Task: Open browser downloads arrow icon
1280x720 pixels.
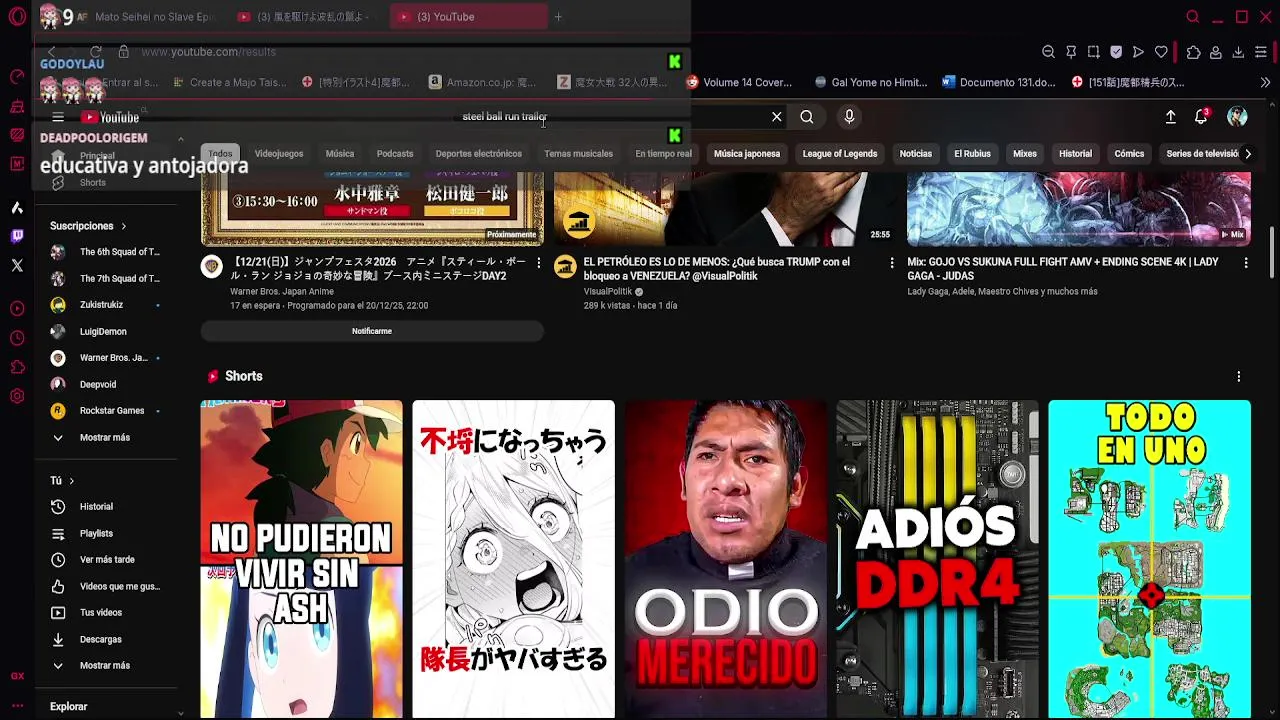Action: click(x=1238, y=52)
